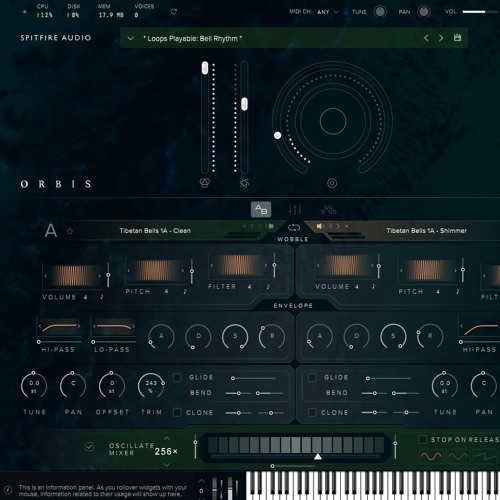Select the sawtooth wave oscillator shape
This screenshot has height=500, width=500.
point(484,456)
